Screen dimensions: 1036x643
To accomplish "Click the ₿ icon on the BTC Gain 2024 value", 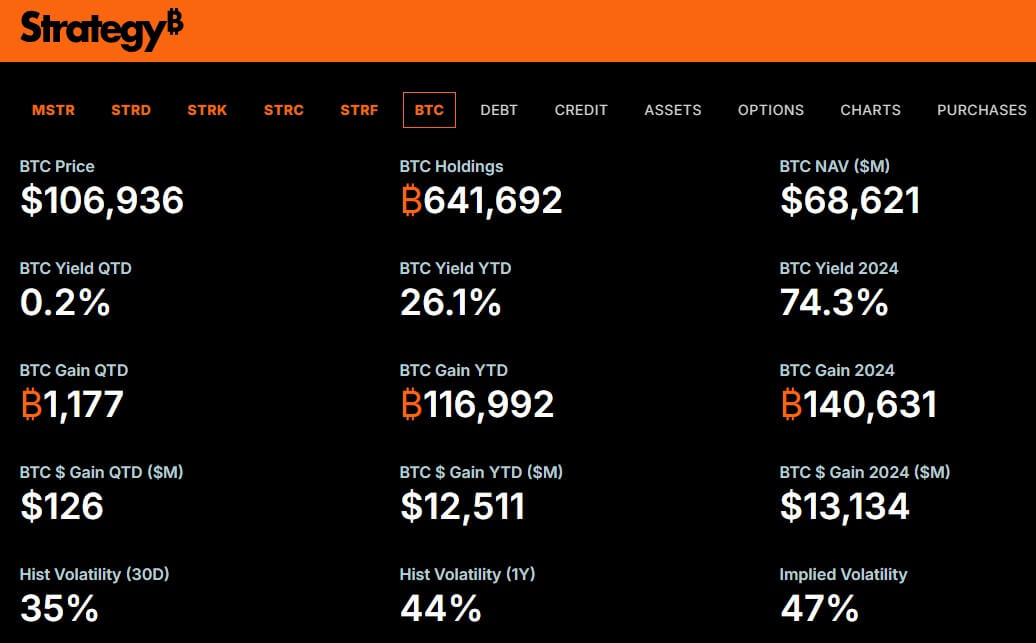I will [791, 404].
